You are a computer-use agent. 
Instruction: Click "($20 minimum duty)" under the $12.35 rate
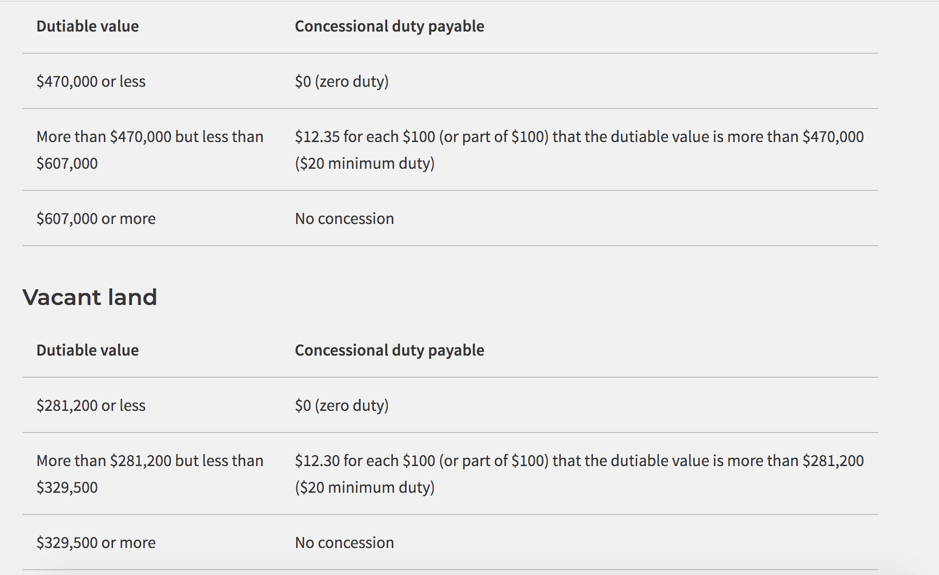(364, 163)
